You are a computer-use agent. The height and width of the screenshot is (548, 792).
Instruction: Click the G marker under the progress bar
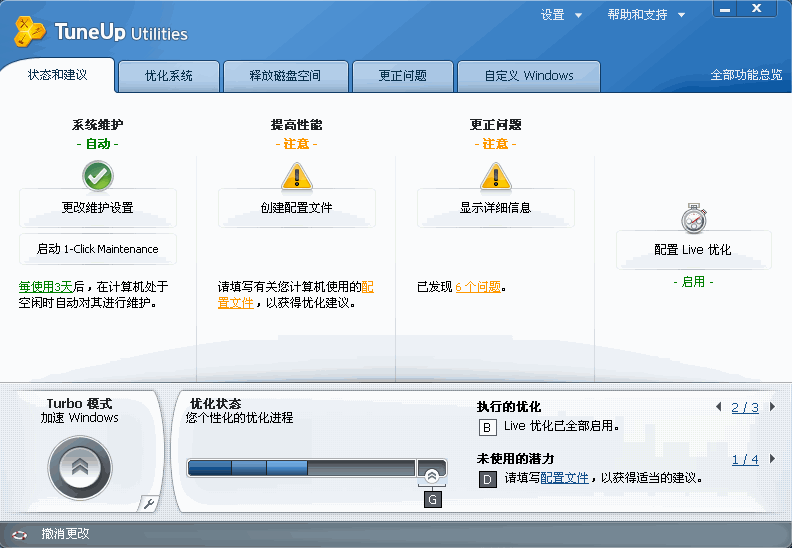432,500
